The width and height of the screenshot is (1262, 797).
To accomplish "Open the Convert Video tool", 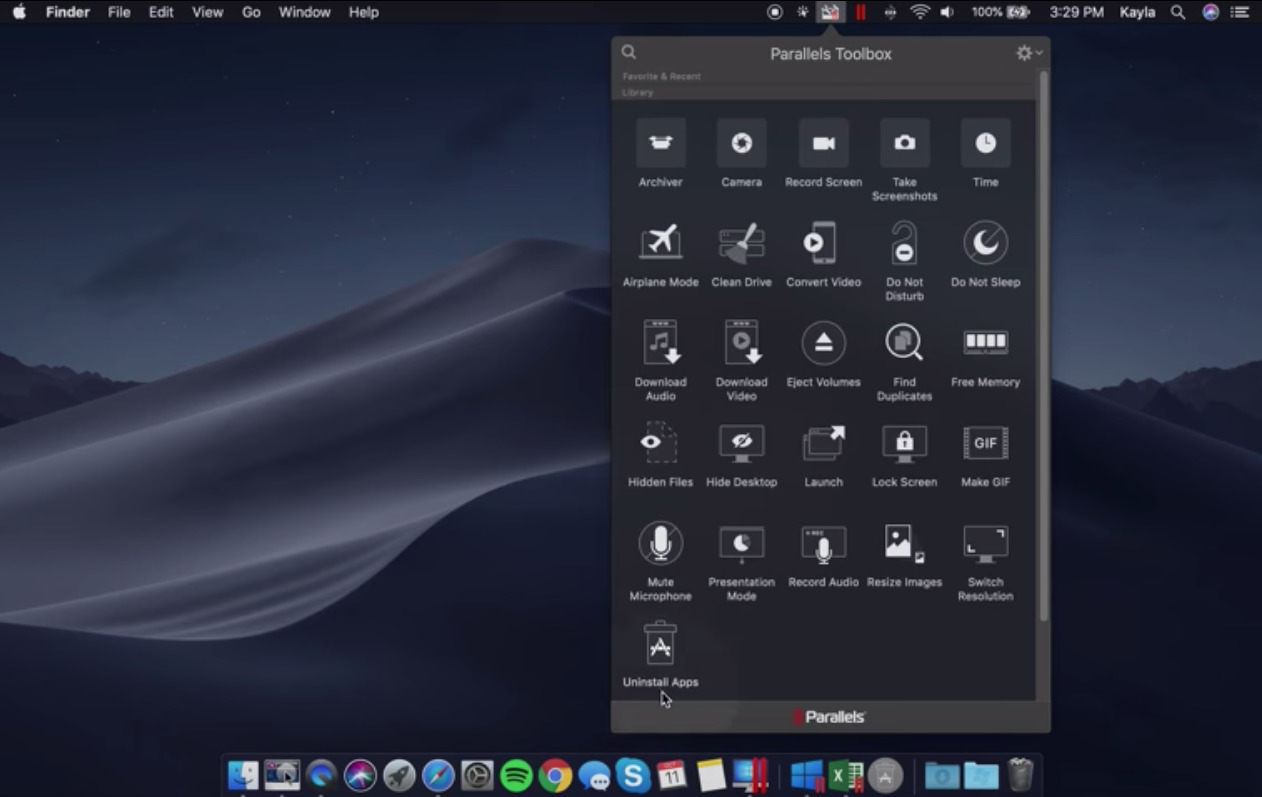I will [x=823, y=243].
